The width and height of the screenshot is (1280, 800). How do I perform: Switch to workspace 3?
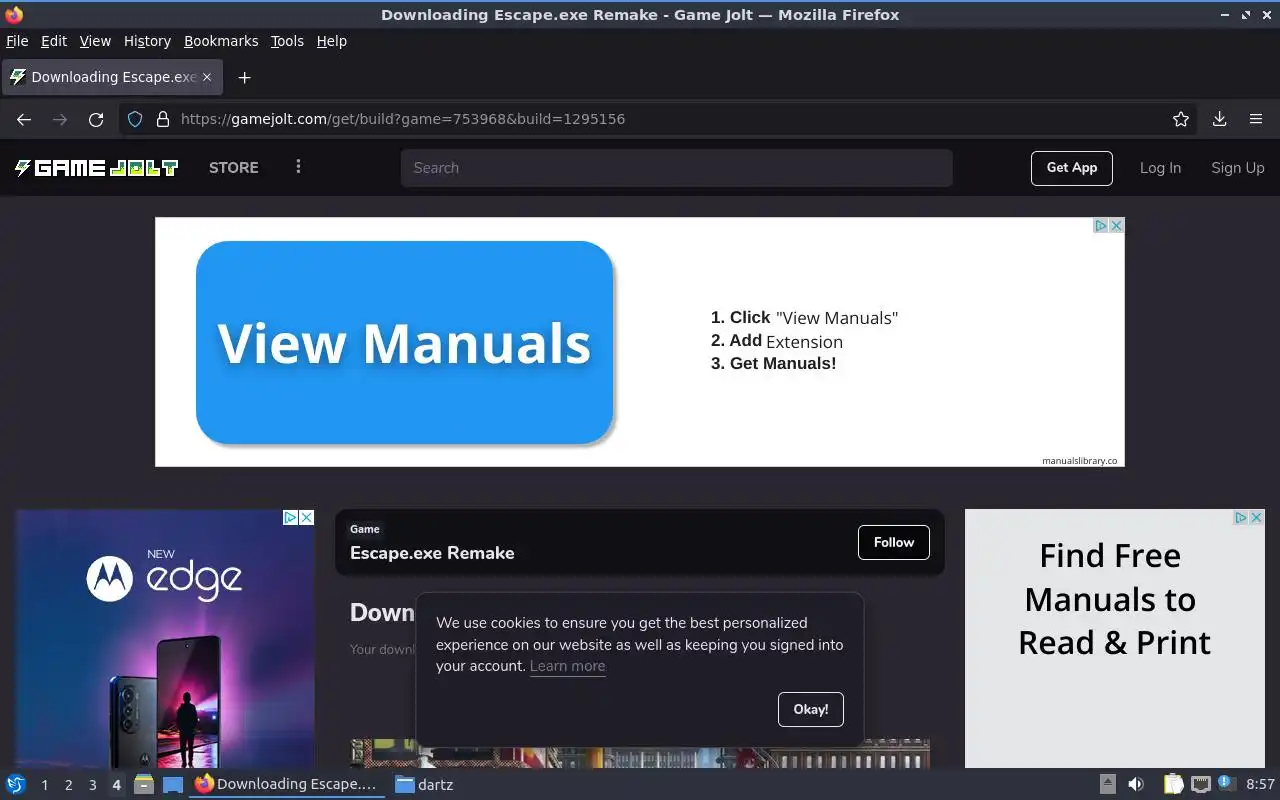[x=92, y=785]
